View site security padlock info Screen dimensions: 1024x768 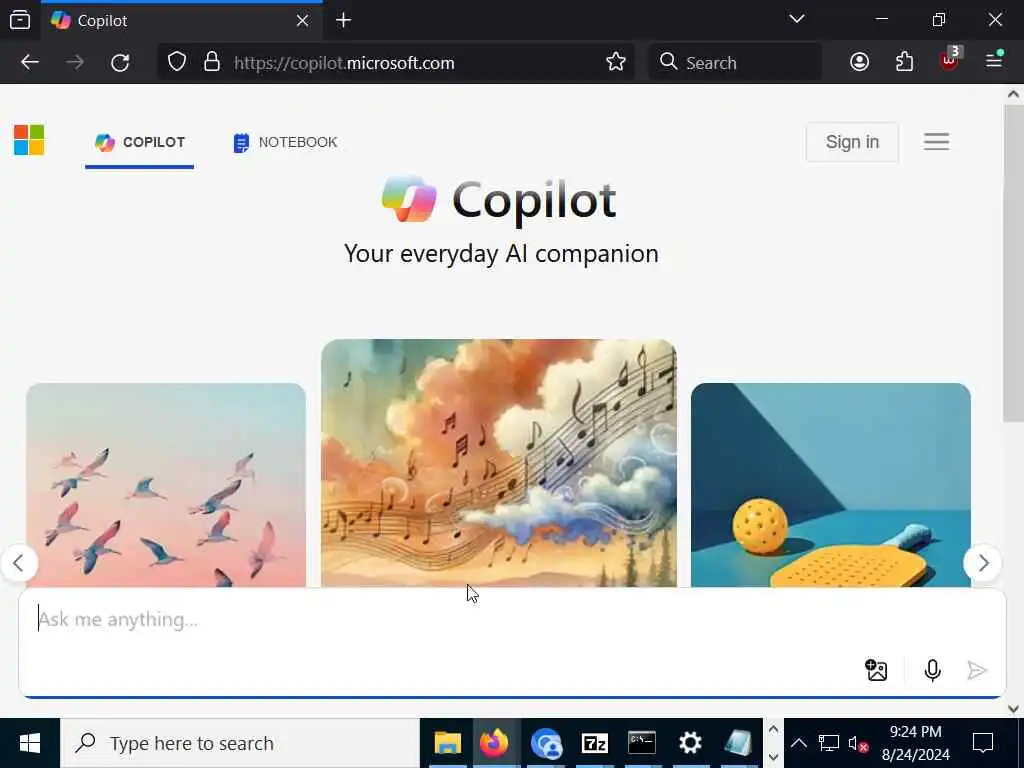tap(212, 62)
